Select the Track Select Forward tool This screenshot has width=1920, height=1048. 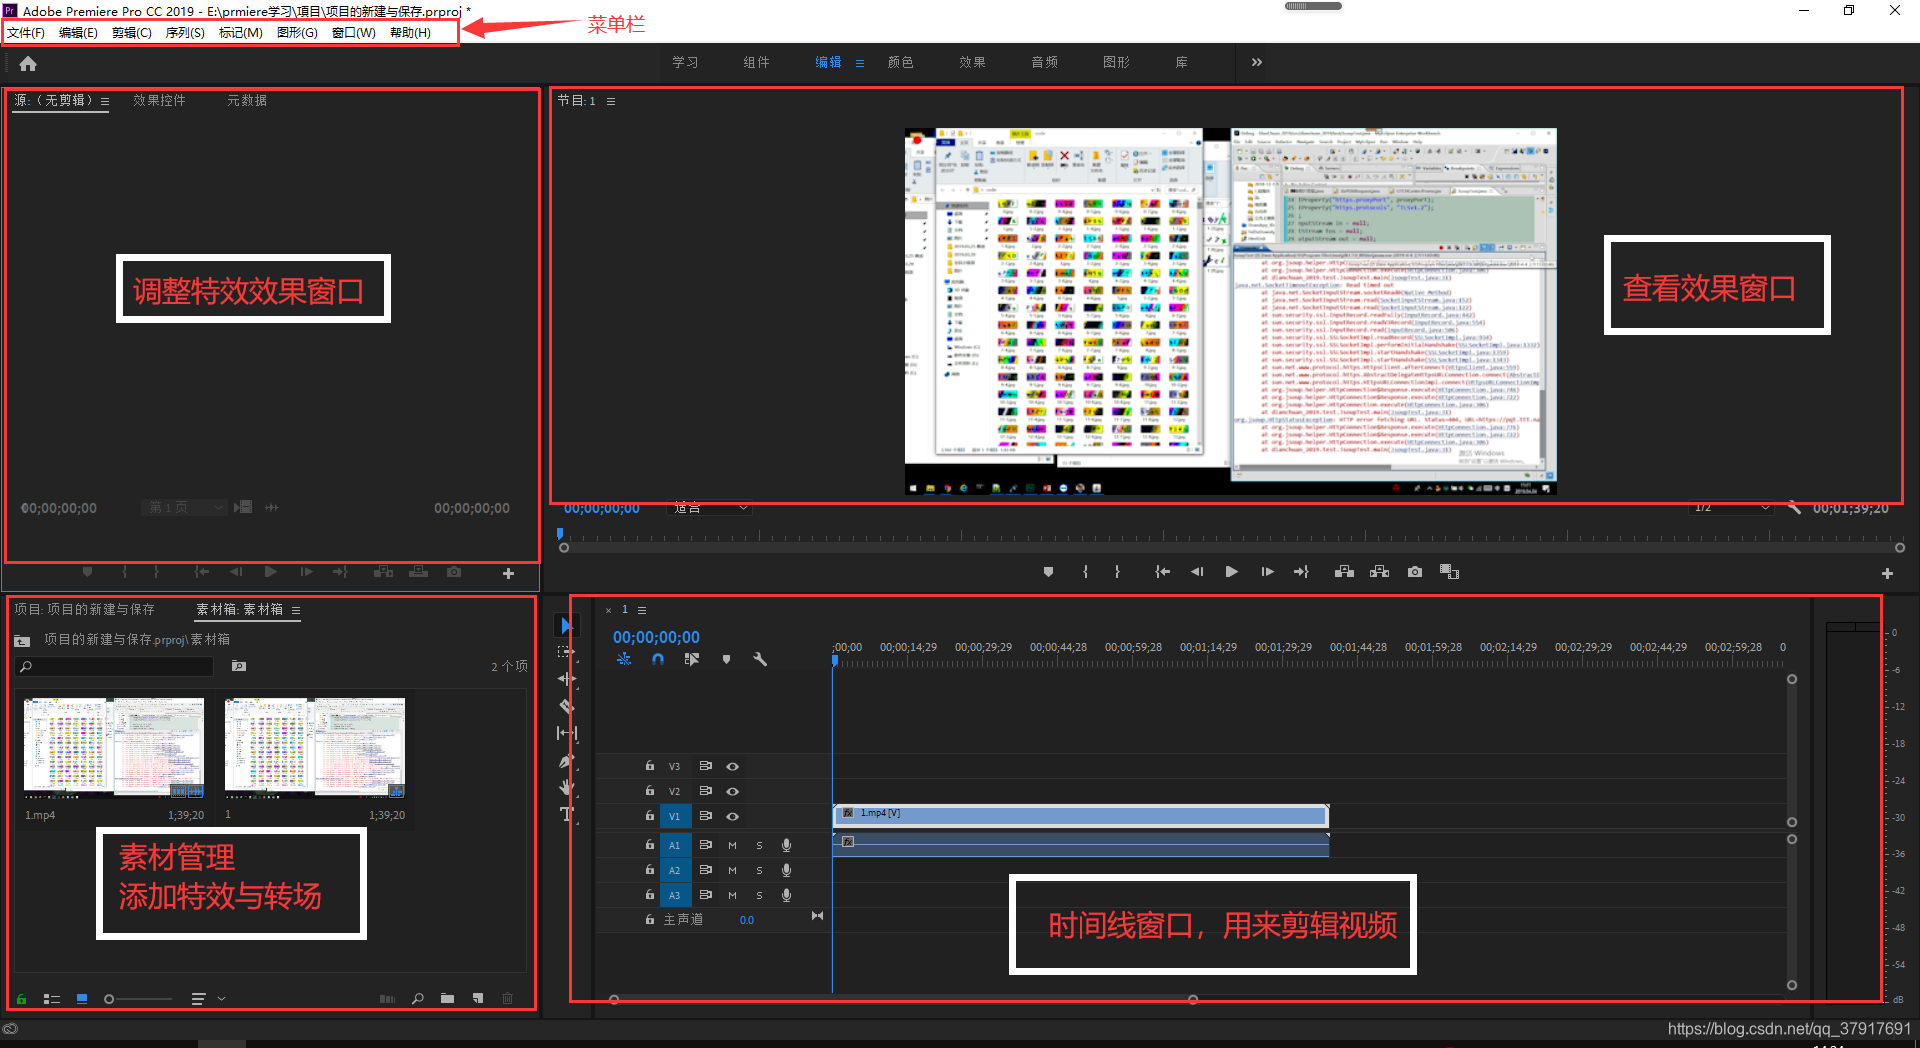click(x=566, y=651)
